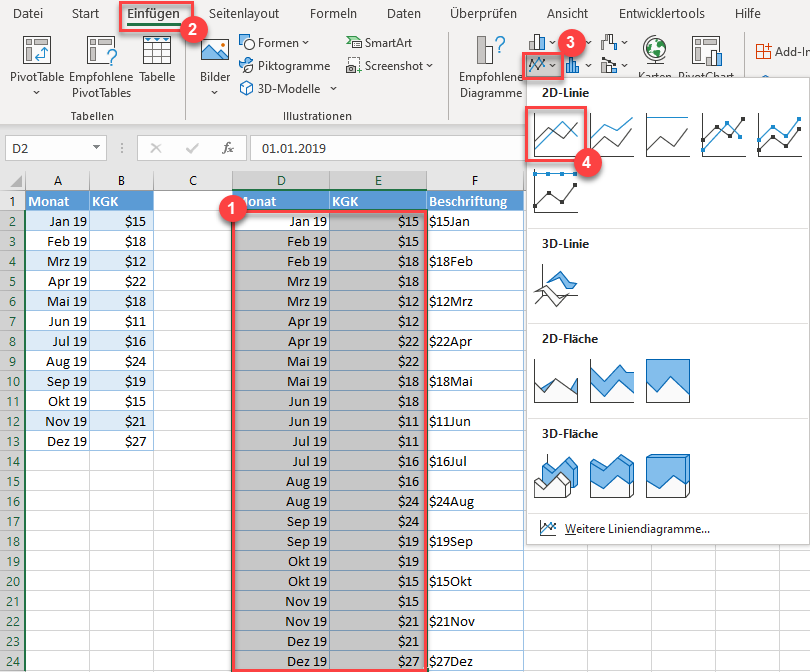Switch to the Seitenlayout tab
Image resolution: width=810 pixels, height=672 pixels.
coord(244,13)
